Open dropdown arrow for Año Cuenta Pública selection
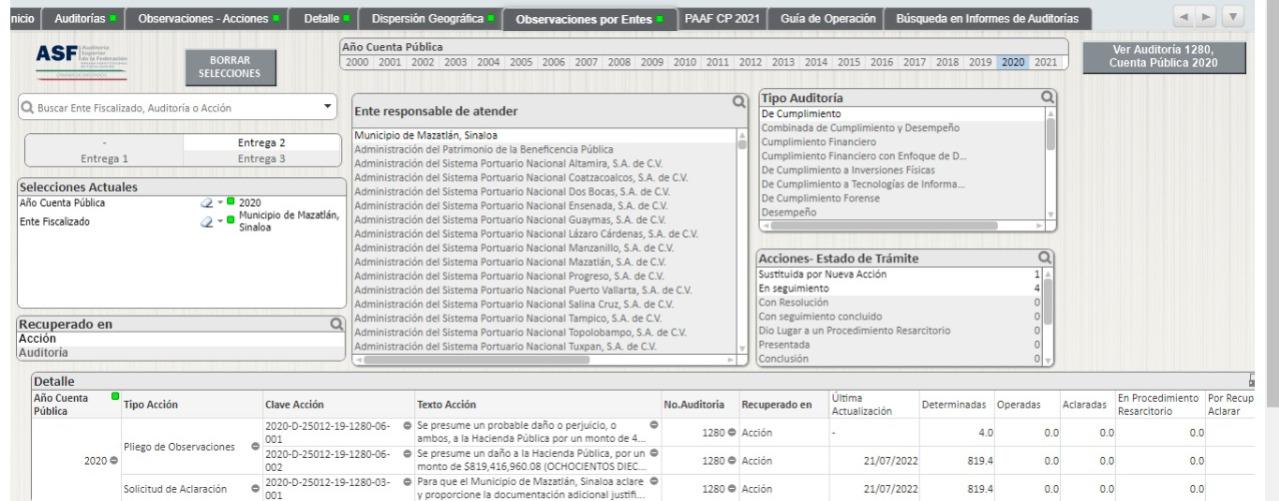This screenshot has height=501, width=1279. (x=219, y=201)
